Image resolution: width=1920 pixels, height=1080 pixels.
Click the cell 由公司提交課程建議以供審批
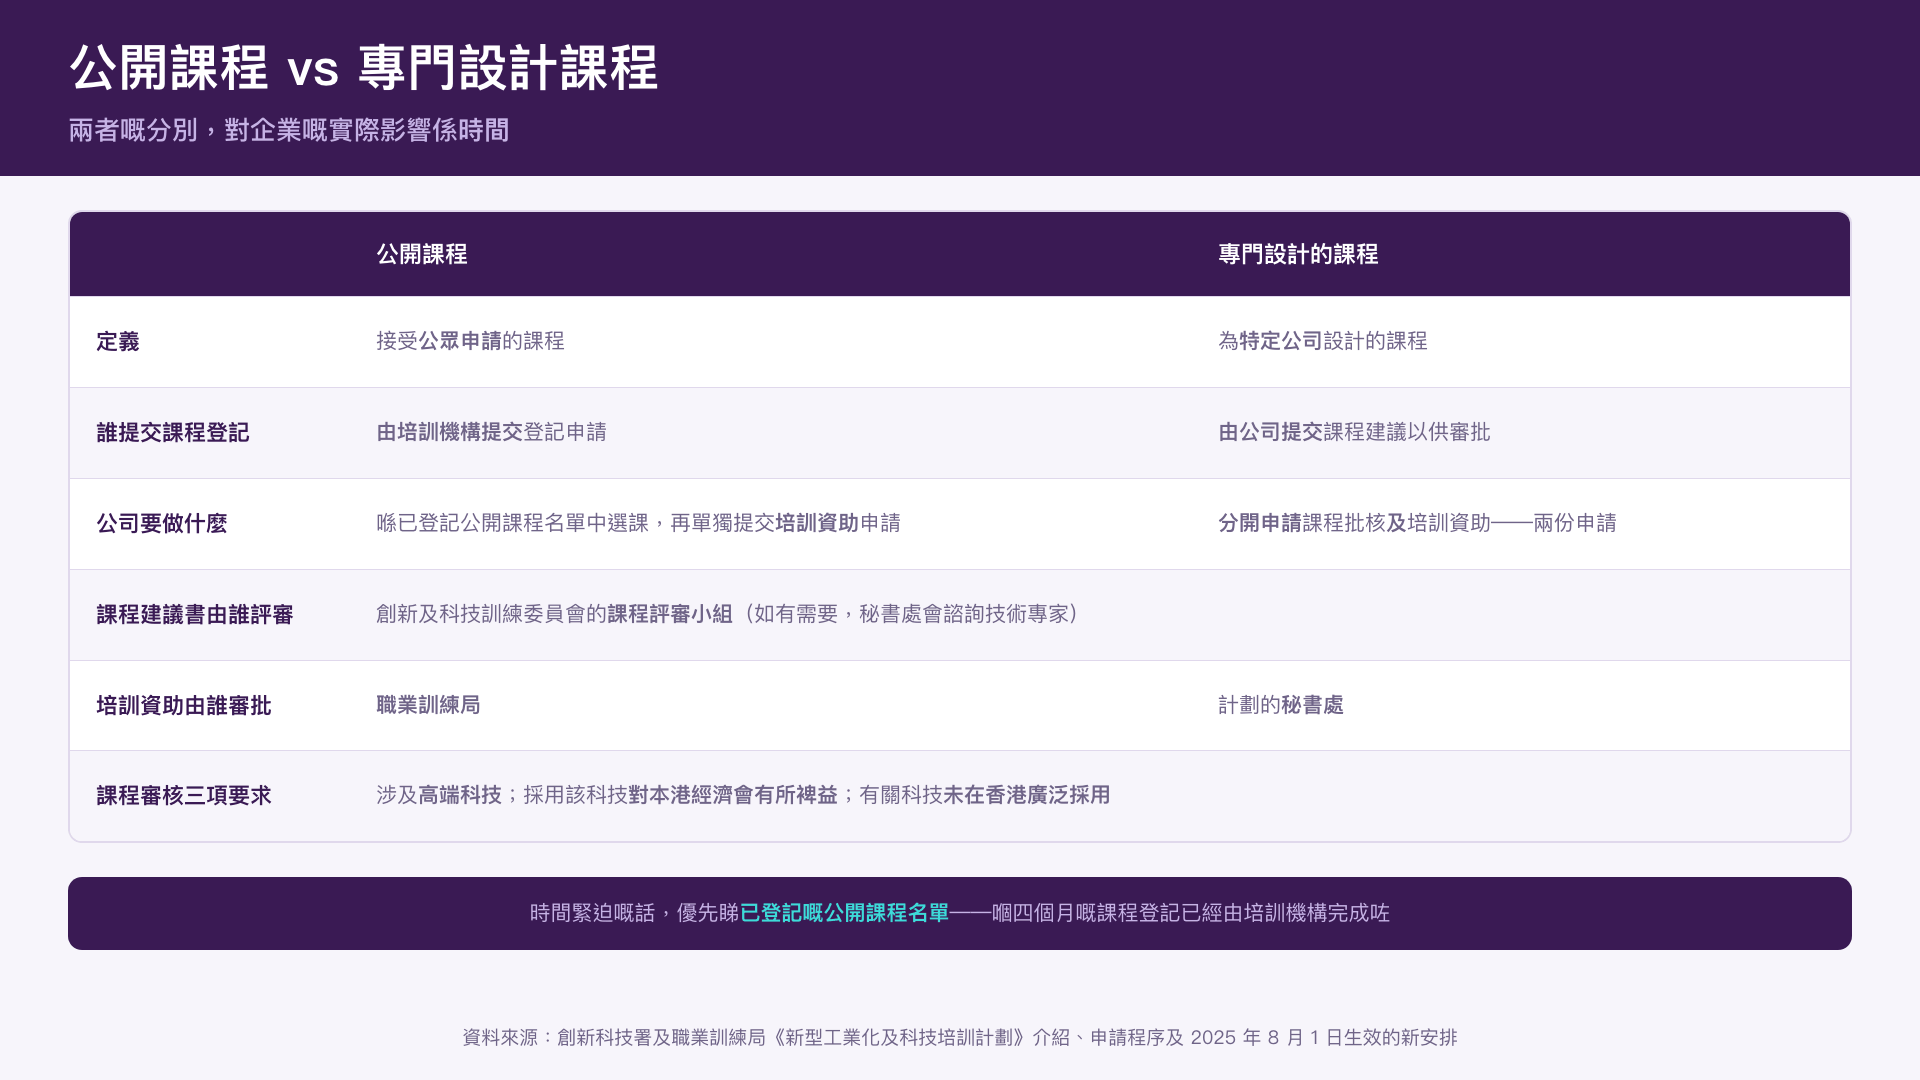[x=1354, y=432]
